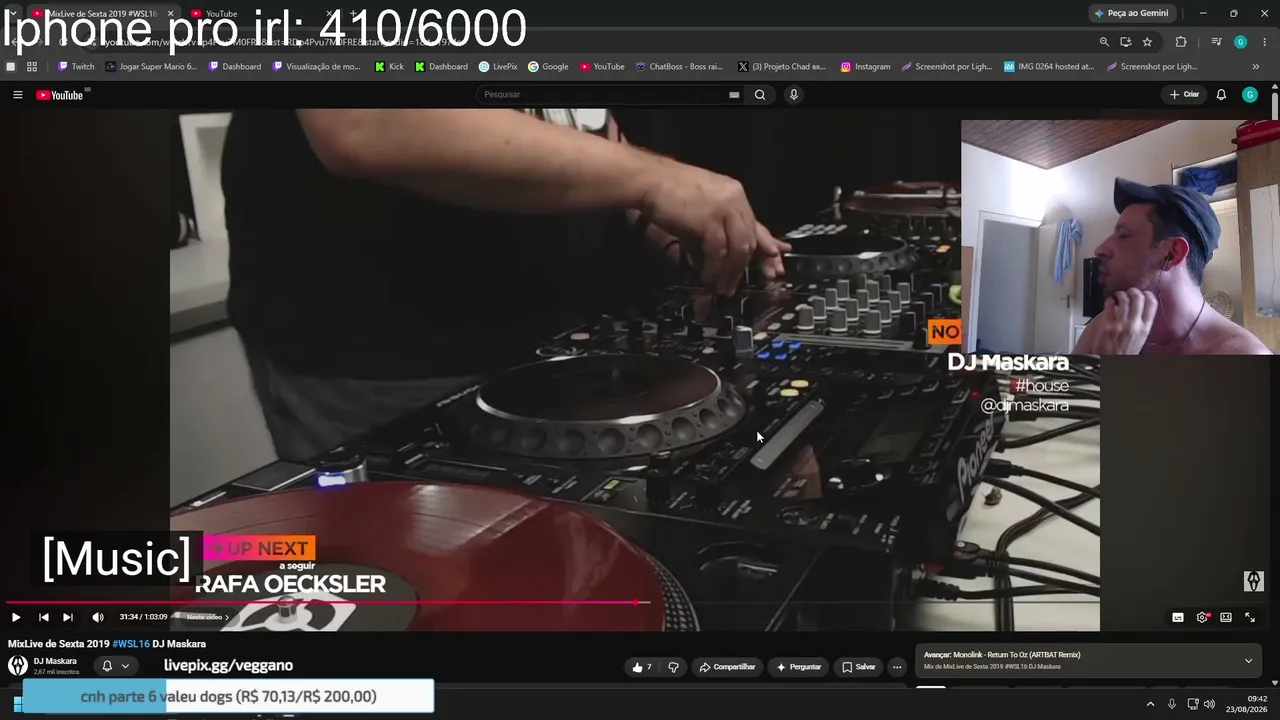Open the Twitch bookmark

pos(76,67)
